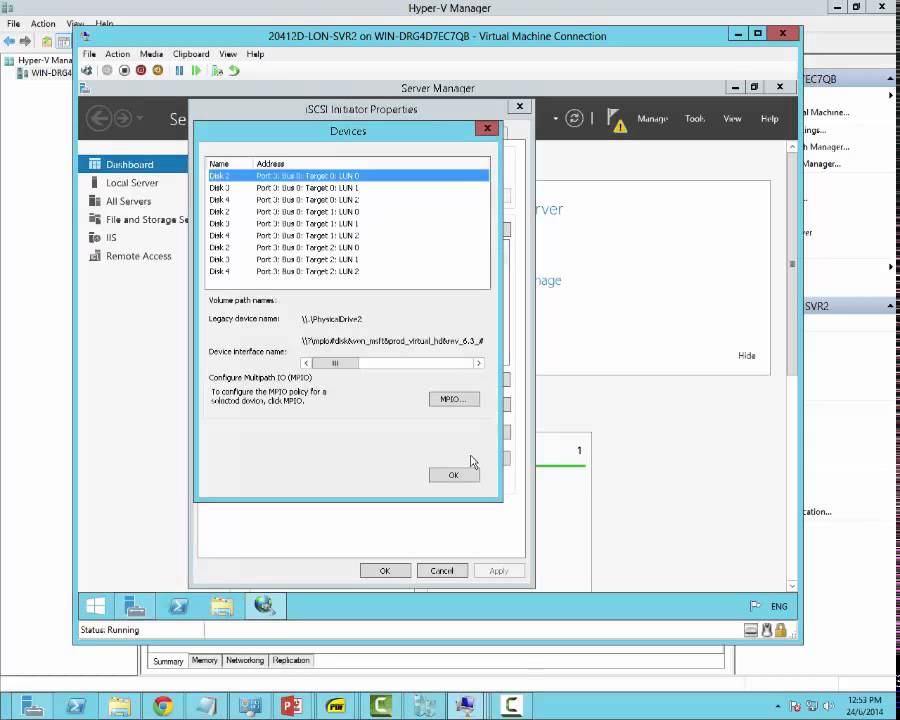Click left arrow of device interface scrollbar
Image resolution: width=900 pixels, height=720 pixels.
[306, 363]
